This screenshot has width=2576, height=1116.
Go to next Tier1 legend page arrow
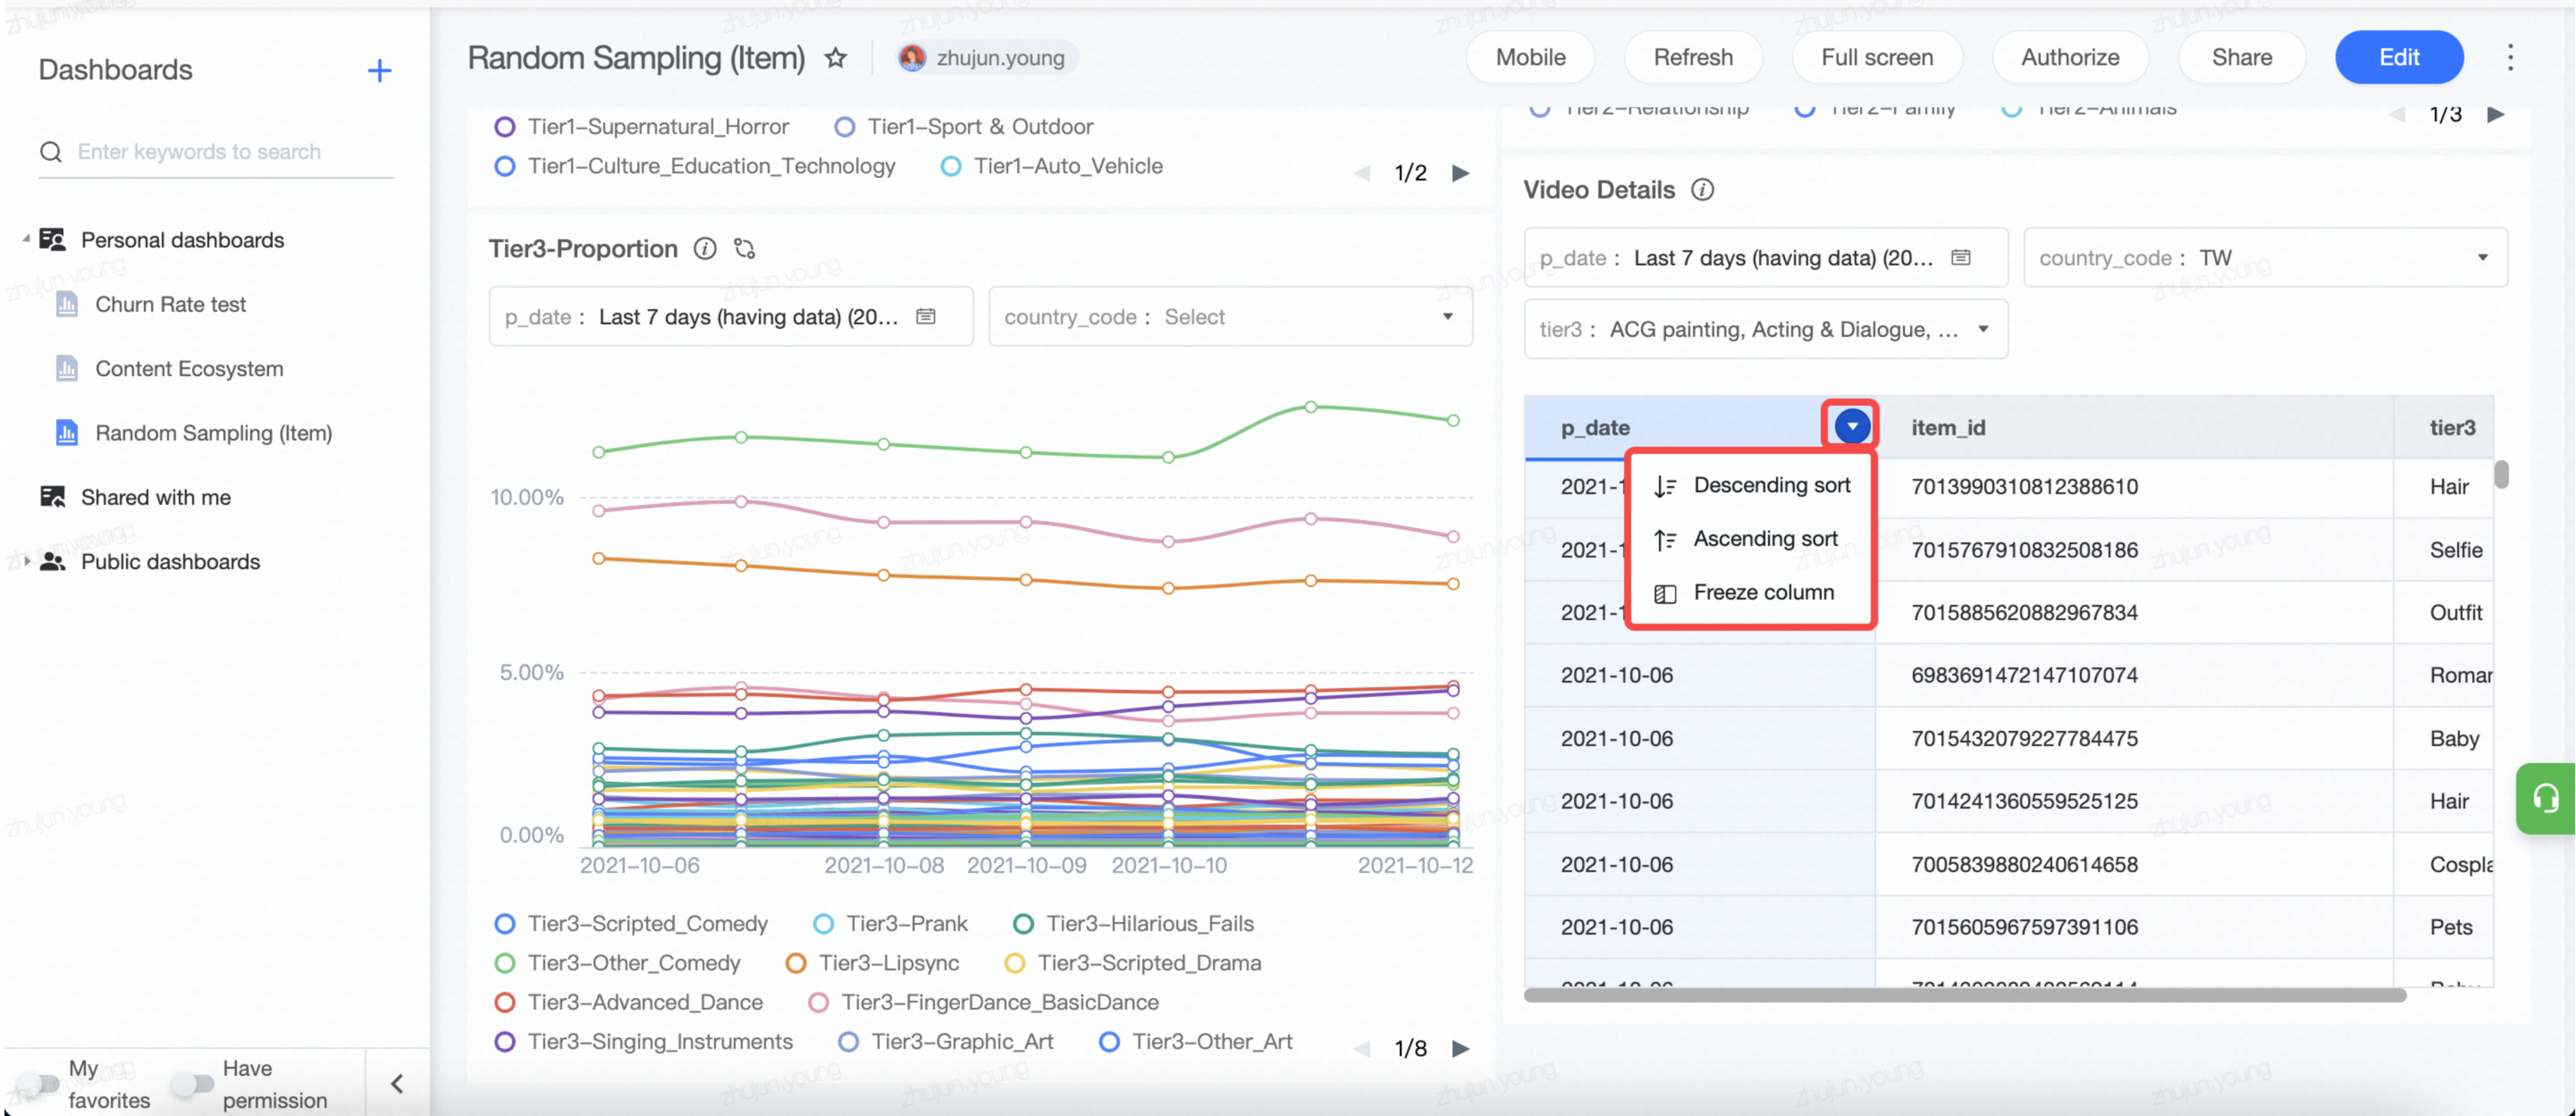pyautogui.click(x=1461, y=173)
